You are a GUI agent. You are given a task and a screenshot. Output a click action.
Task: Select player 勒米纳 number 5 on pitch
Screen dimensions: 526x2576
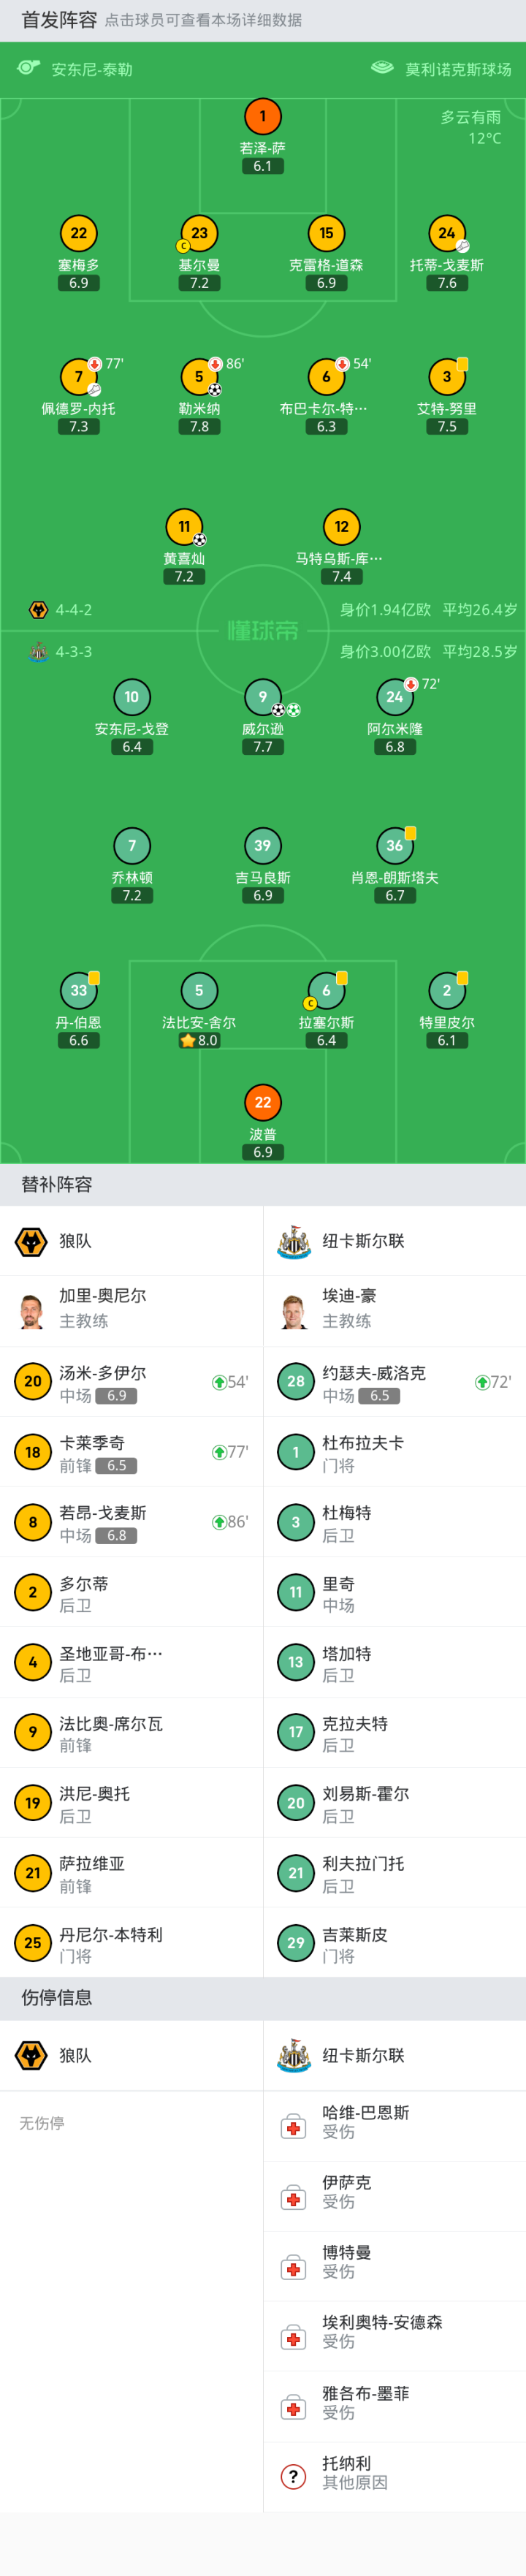(199, 377)
